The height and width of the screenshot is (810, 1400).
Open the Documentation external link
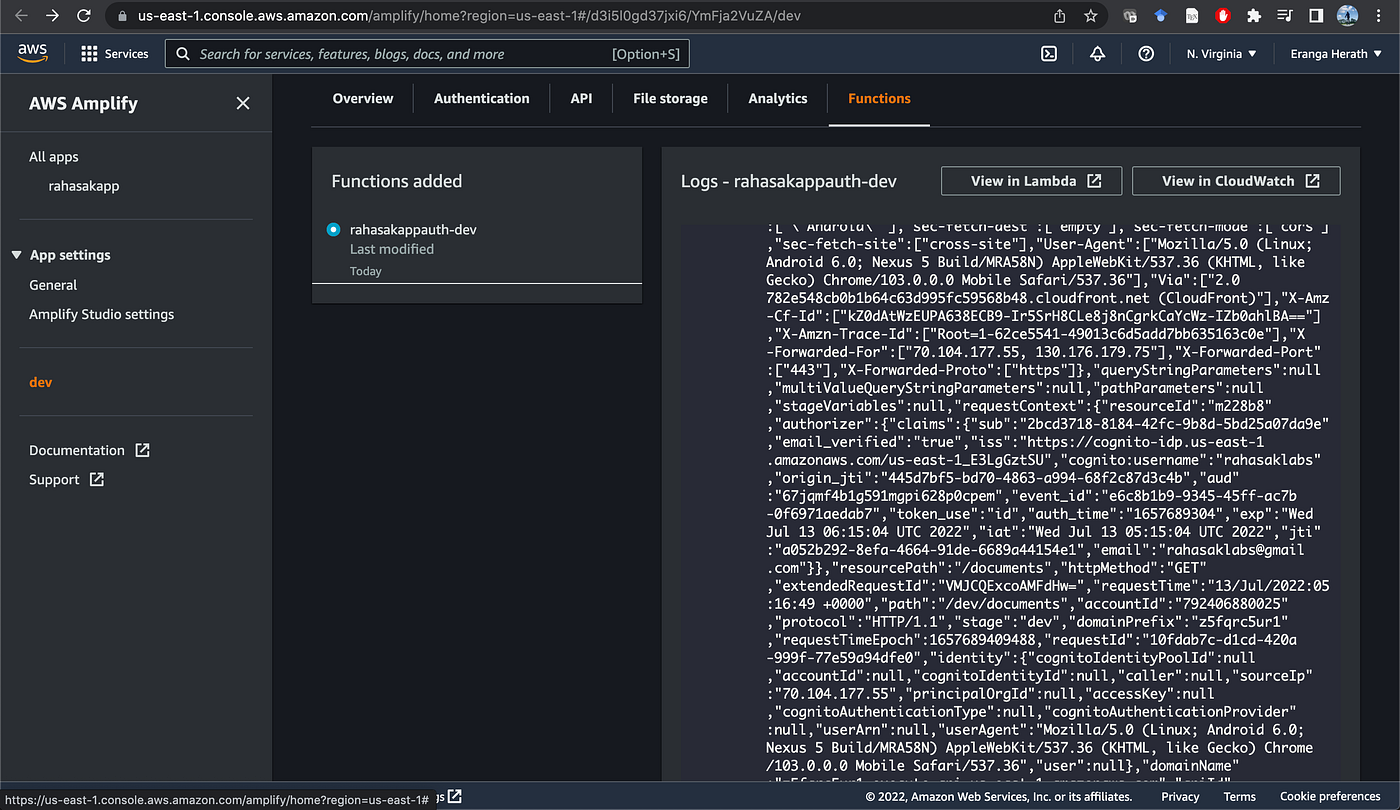89,450
